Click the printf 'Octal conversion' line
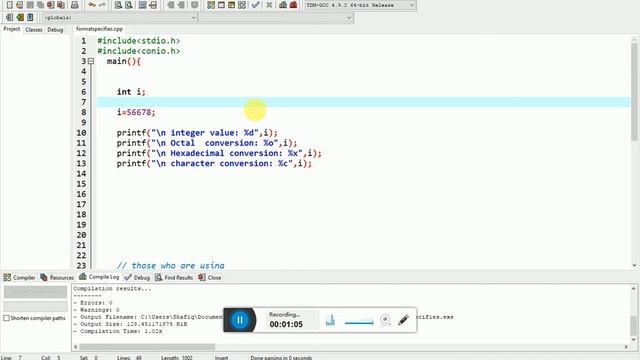Screen dimensions: 640x360 point(207,143)
